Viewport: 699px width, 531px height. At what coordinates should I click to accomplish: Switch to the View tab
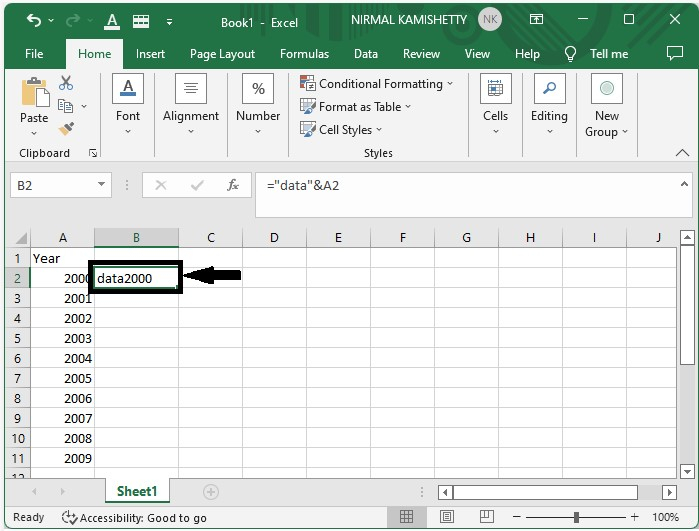pyautogui.click(x=477, y=54)
